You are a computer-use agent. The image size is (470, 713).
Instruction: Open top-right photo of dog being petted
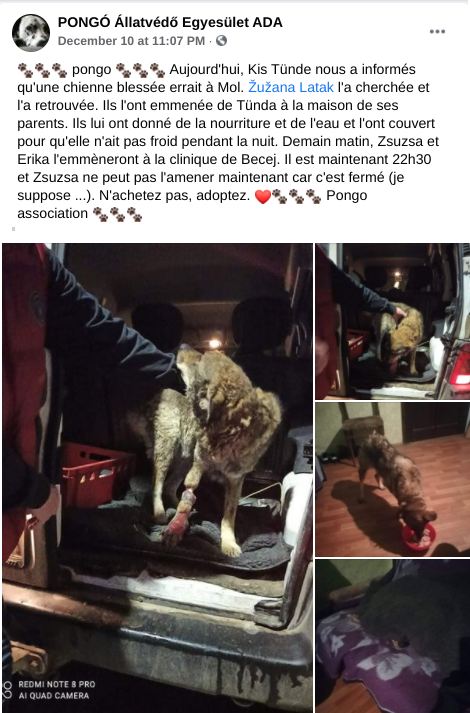(393, 321)
